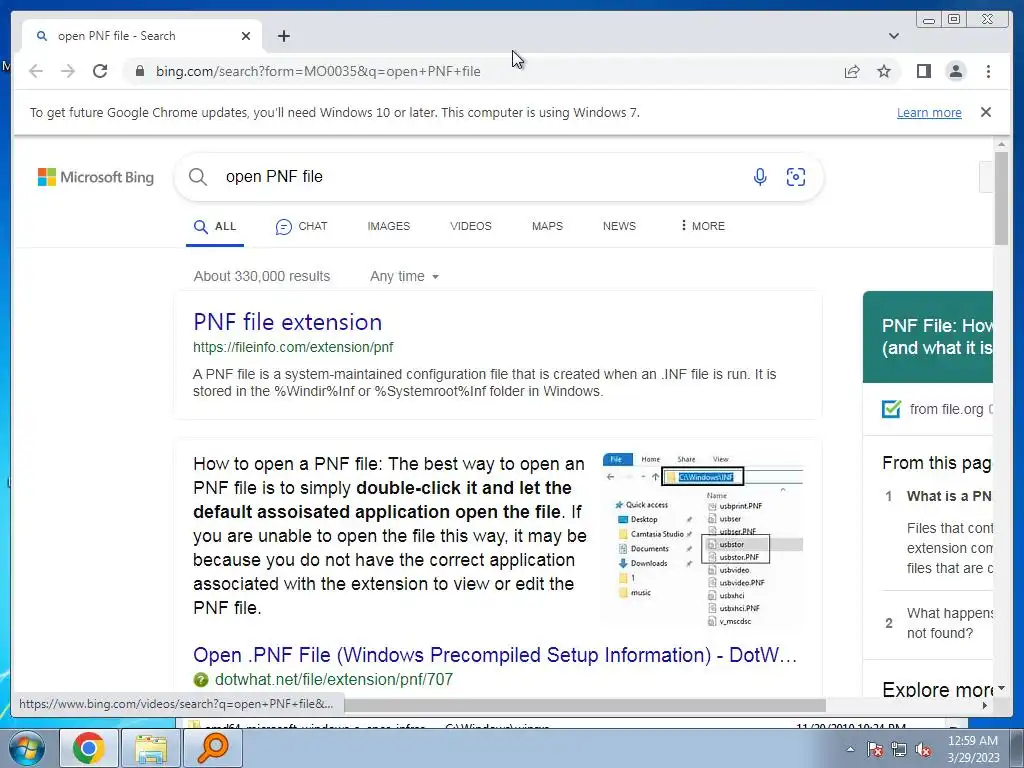Switch to the MAPS tab
This screenshot has width=1024, height=768.
547,226
